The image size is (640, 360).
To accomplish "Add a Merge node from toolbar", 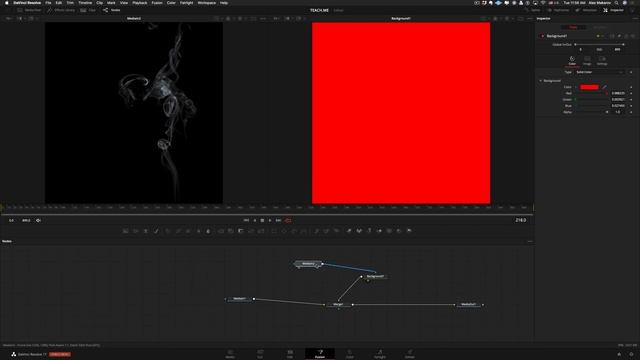I will click(221, 231).
